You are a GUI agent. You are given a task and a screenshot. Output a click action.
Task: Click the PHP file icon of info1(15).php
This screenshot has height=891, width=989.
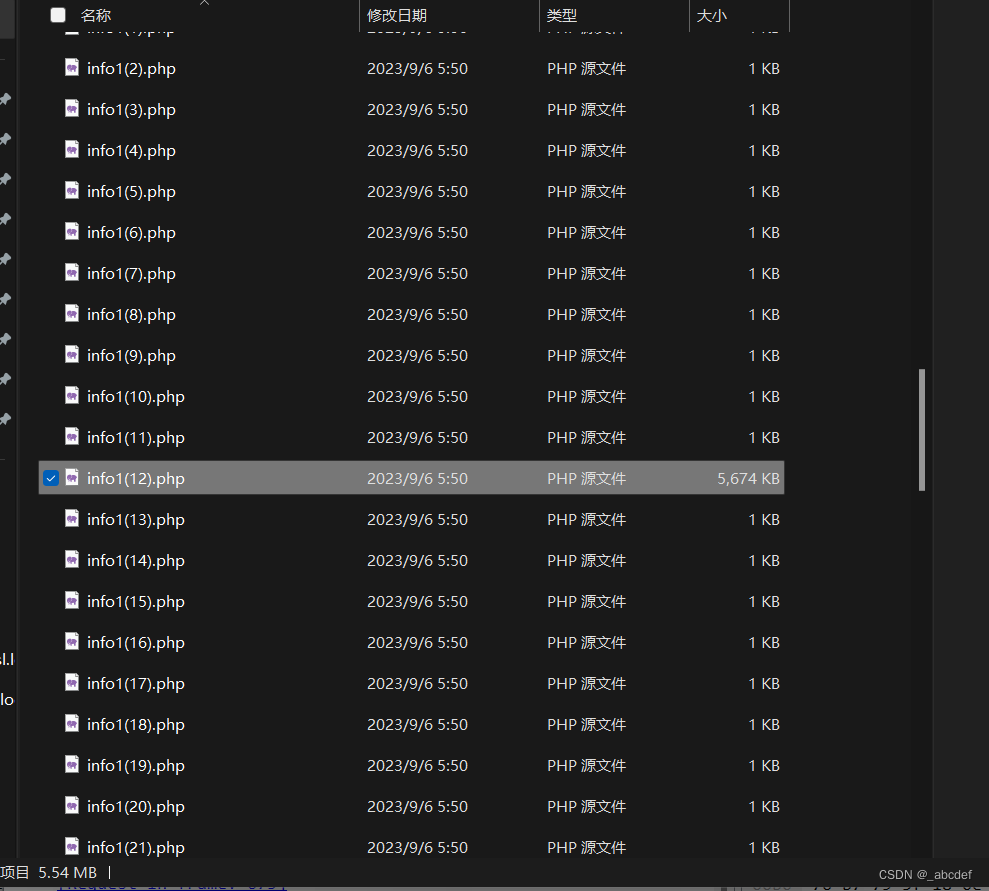pos(72,600)
